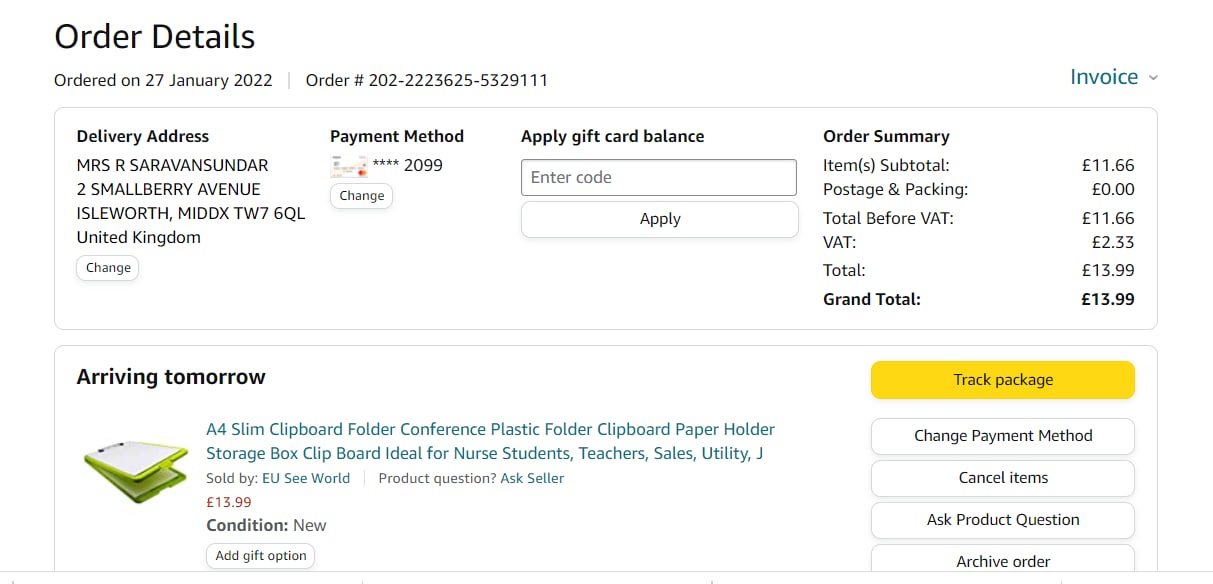Expand the Invoice dropdown
The height and width of the screenshot is (584, 1213).
tap(1113, 78)
